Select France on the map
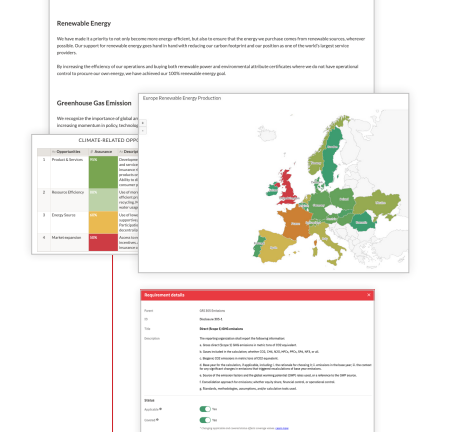 click(295, 222)
